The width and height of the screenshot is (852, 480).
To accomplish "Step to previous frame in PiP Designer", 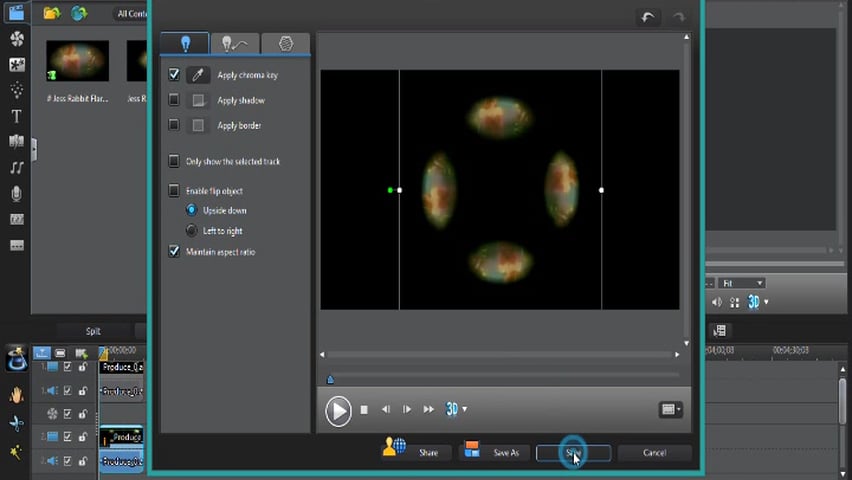I will point(385,409).
